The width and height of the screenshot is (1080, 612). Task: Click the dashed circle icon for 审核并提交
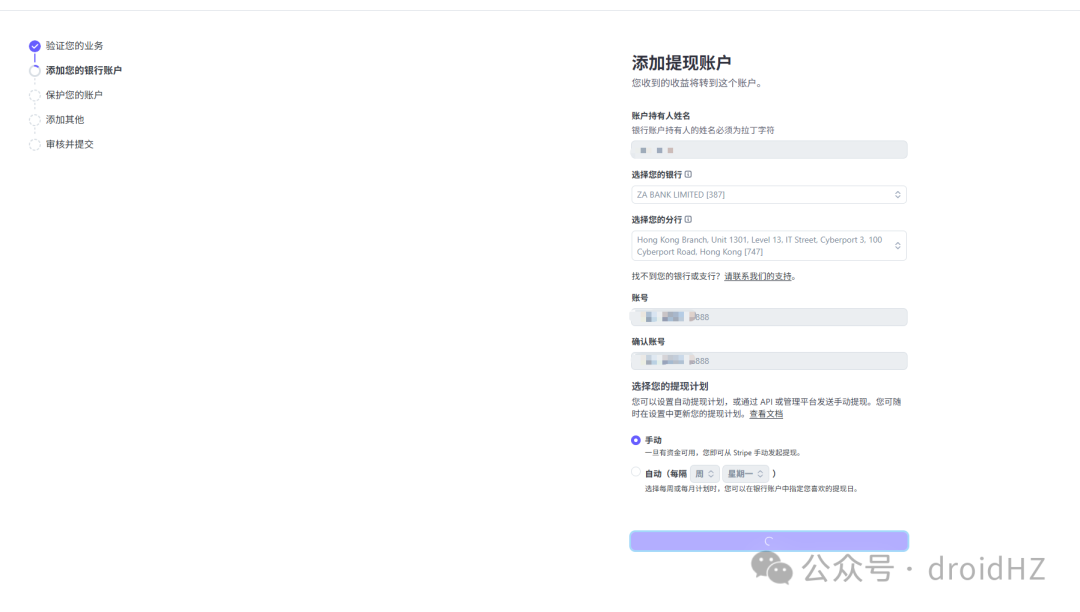pyautogui.click(x=34, y=145)
